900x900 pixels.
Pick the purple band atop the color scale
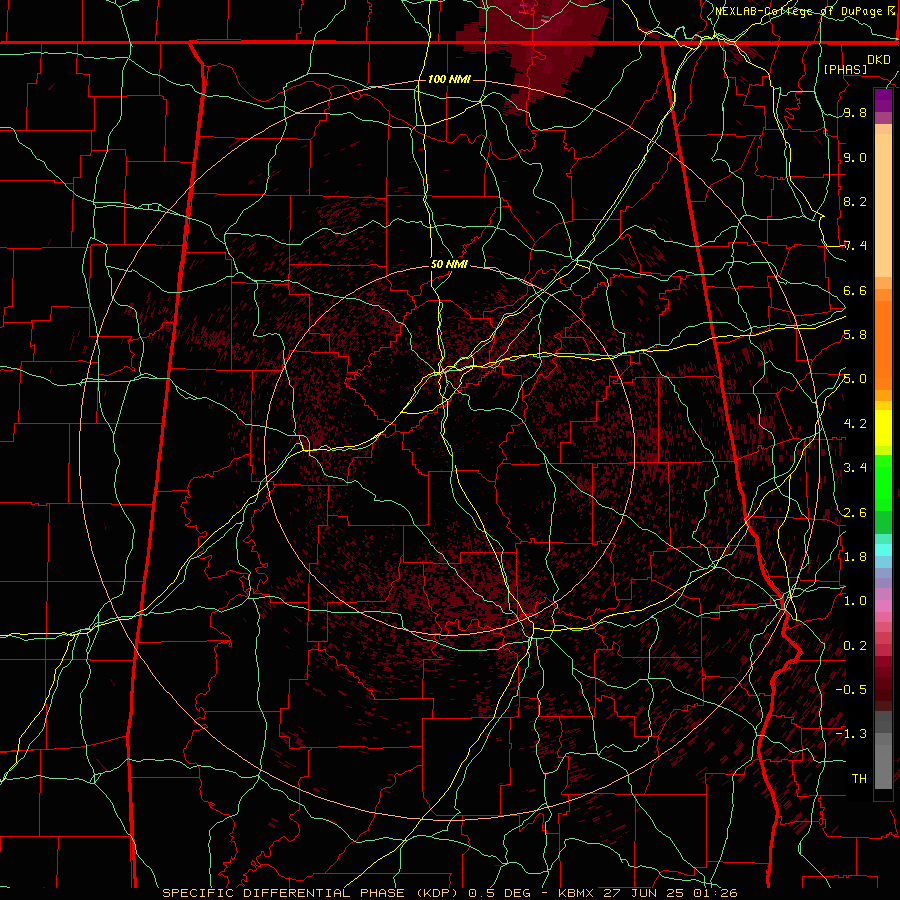click(x=883, y=101)
